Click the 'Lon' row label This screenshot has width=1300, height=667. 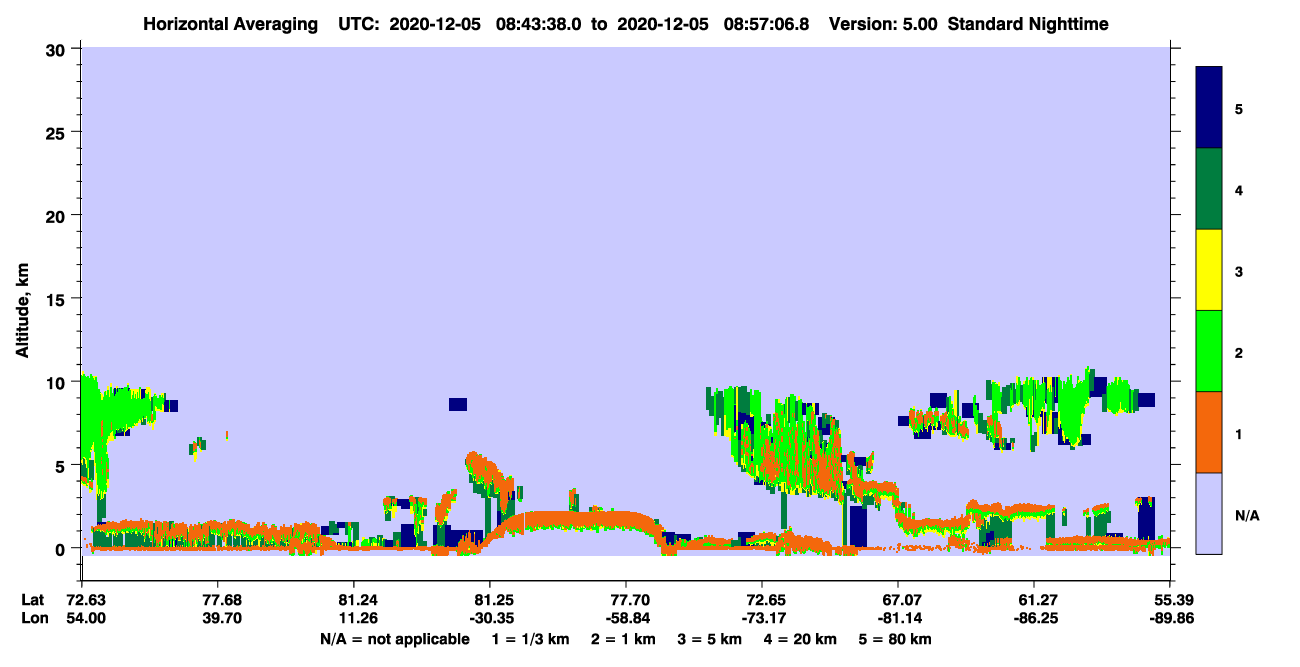[x=33, y=618]
